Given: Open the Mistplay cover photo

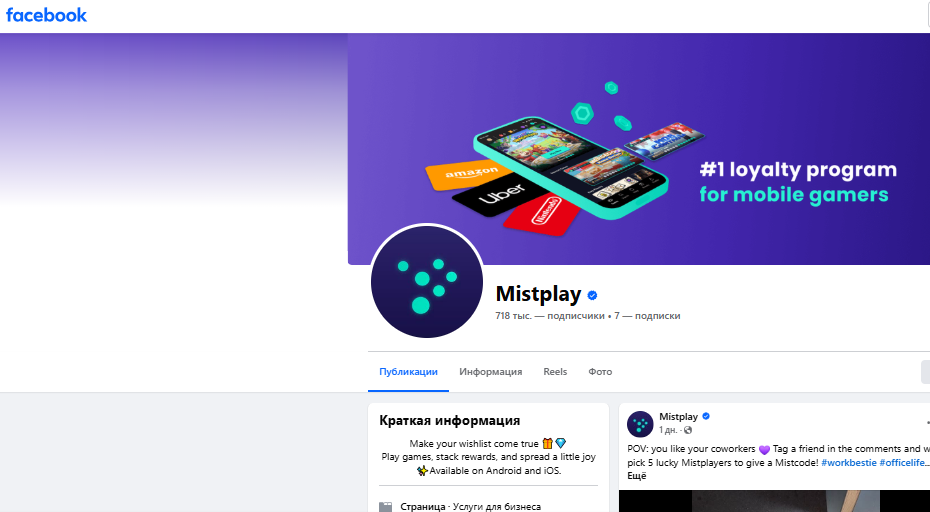Looking at the screenshot, I should 639,149.
